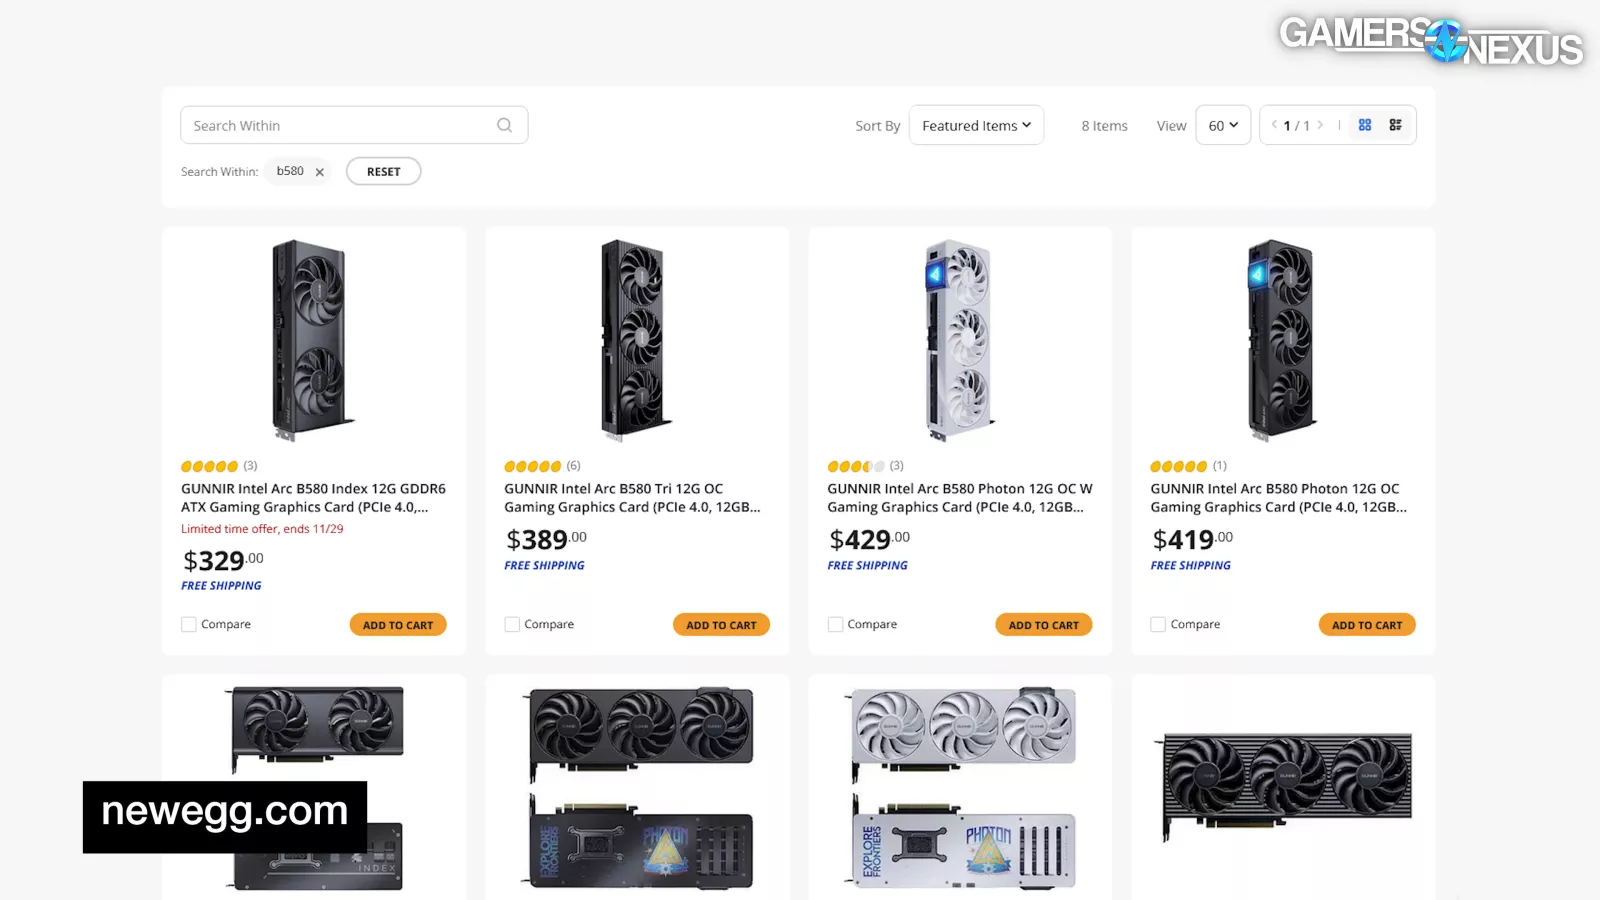Add $329 B580 Index to cart

(x=398, y=625)
